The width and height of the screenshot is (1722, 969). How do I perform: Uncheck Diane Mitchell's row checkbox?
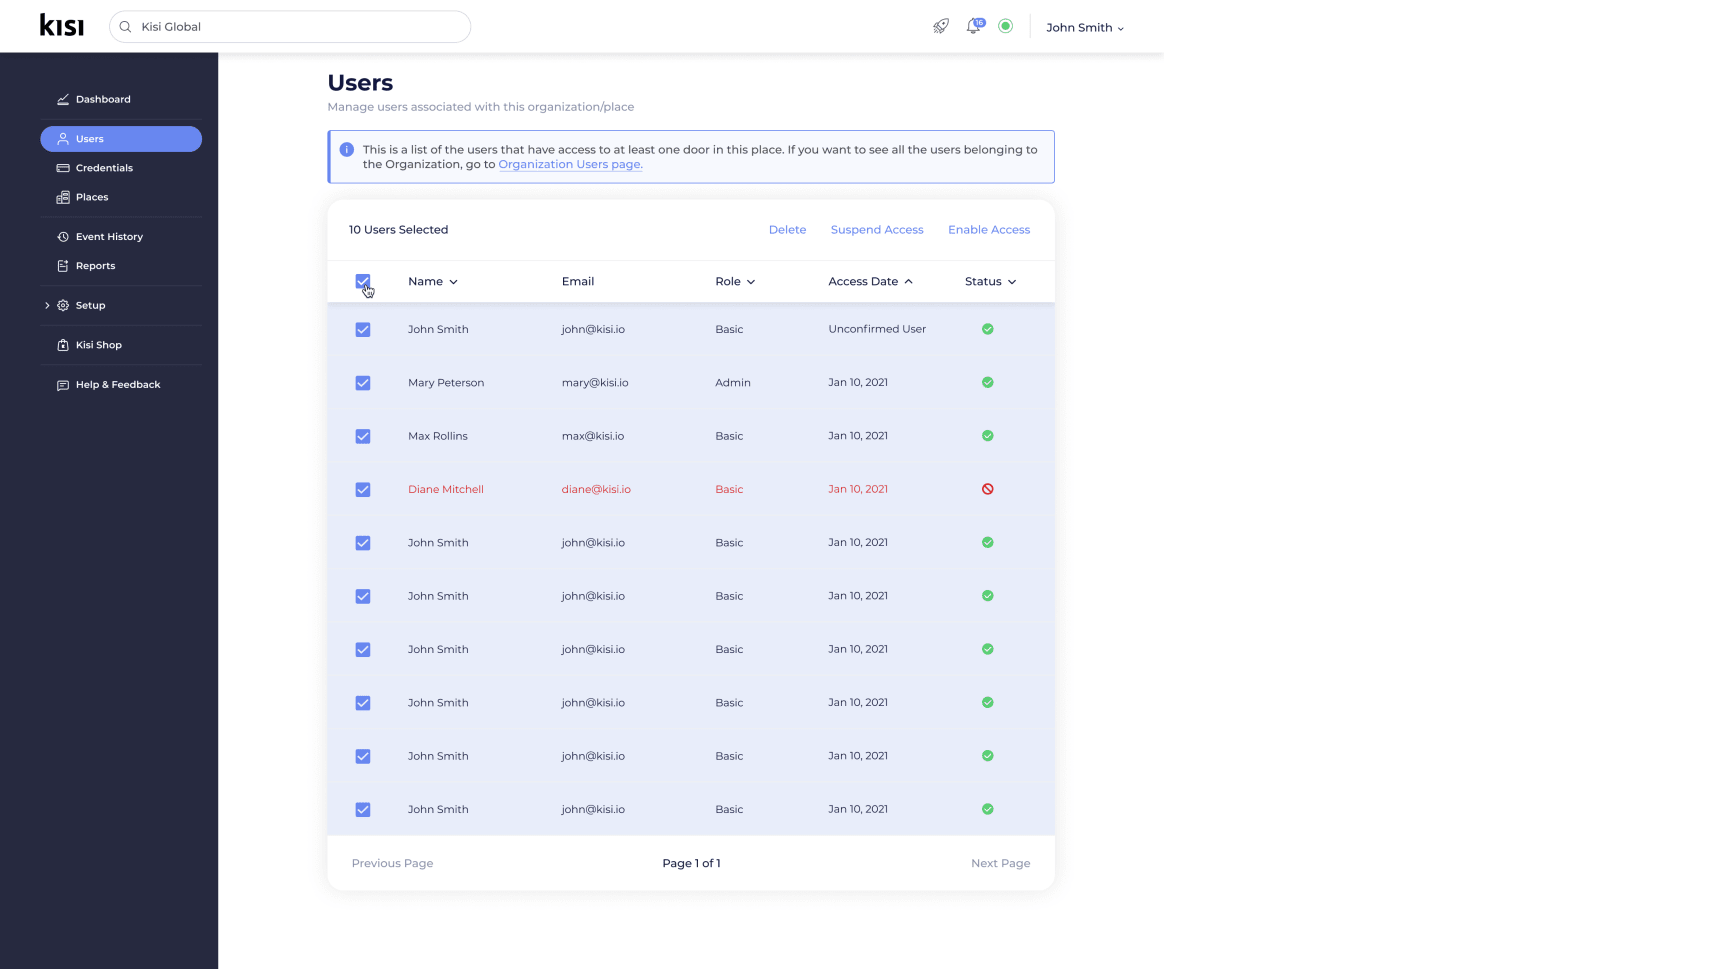pos(362,489)
